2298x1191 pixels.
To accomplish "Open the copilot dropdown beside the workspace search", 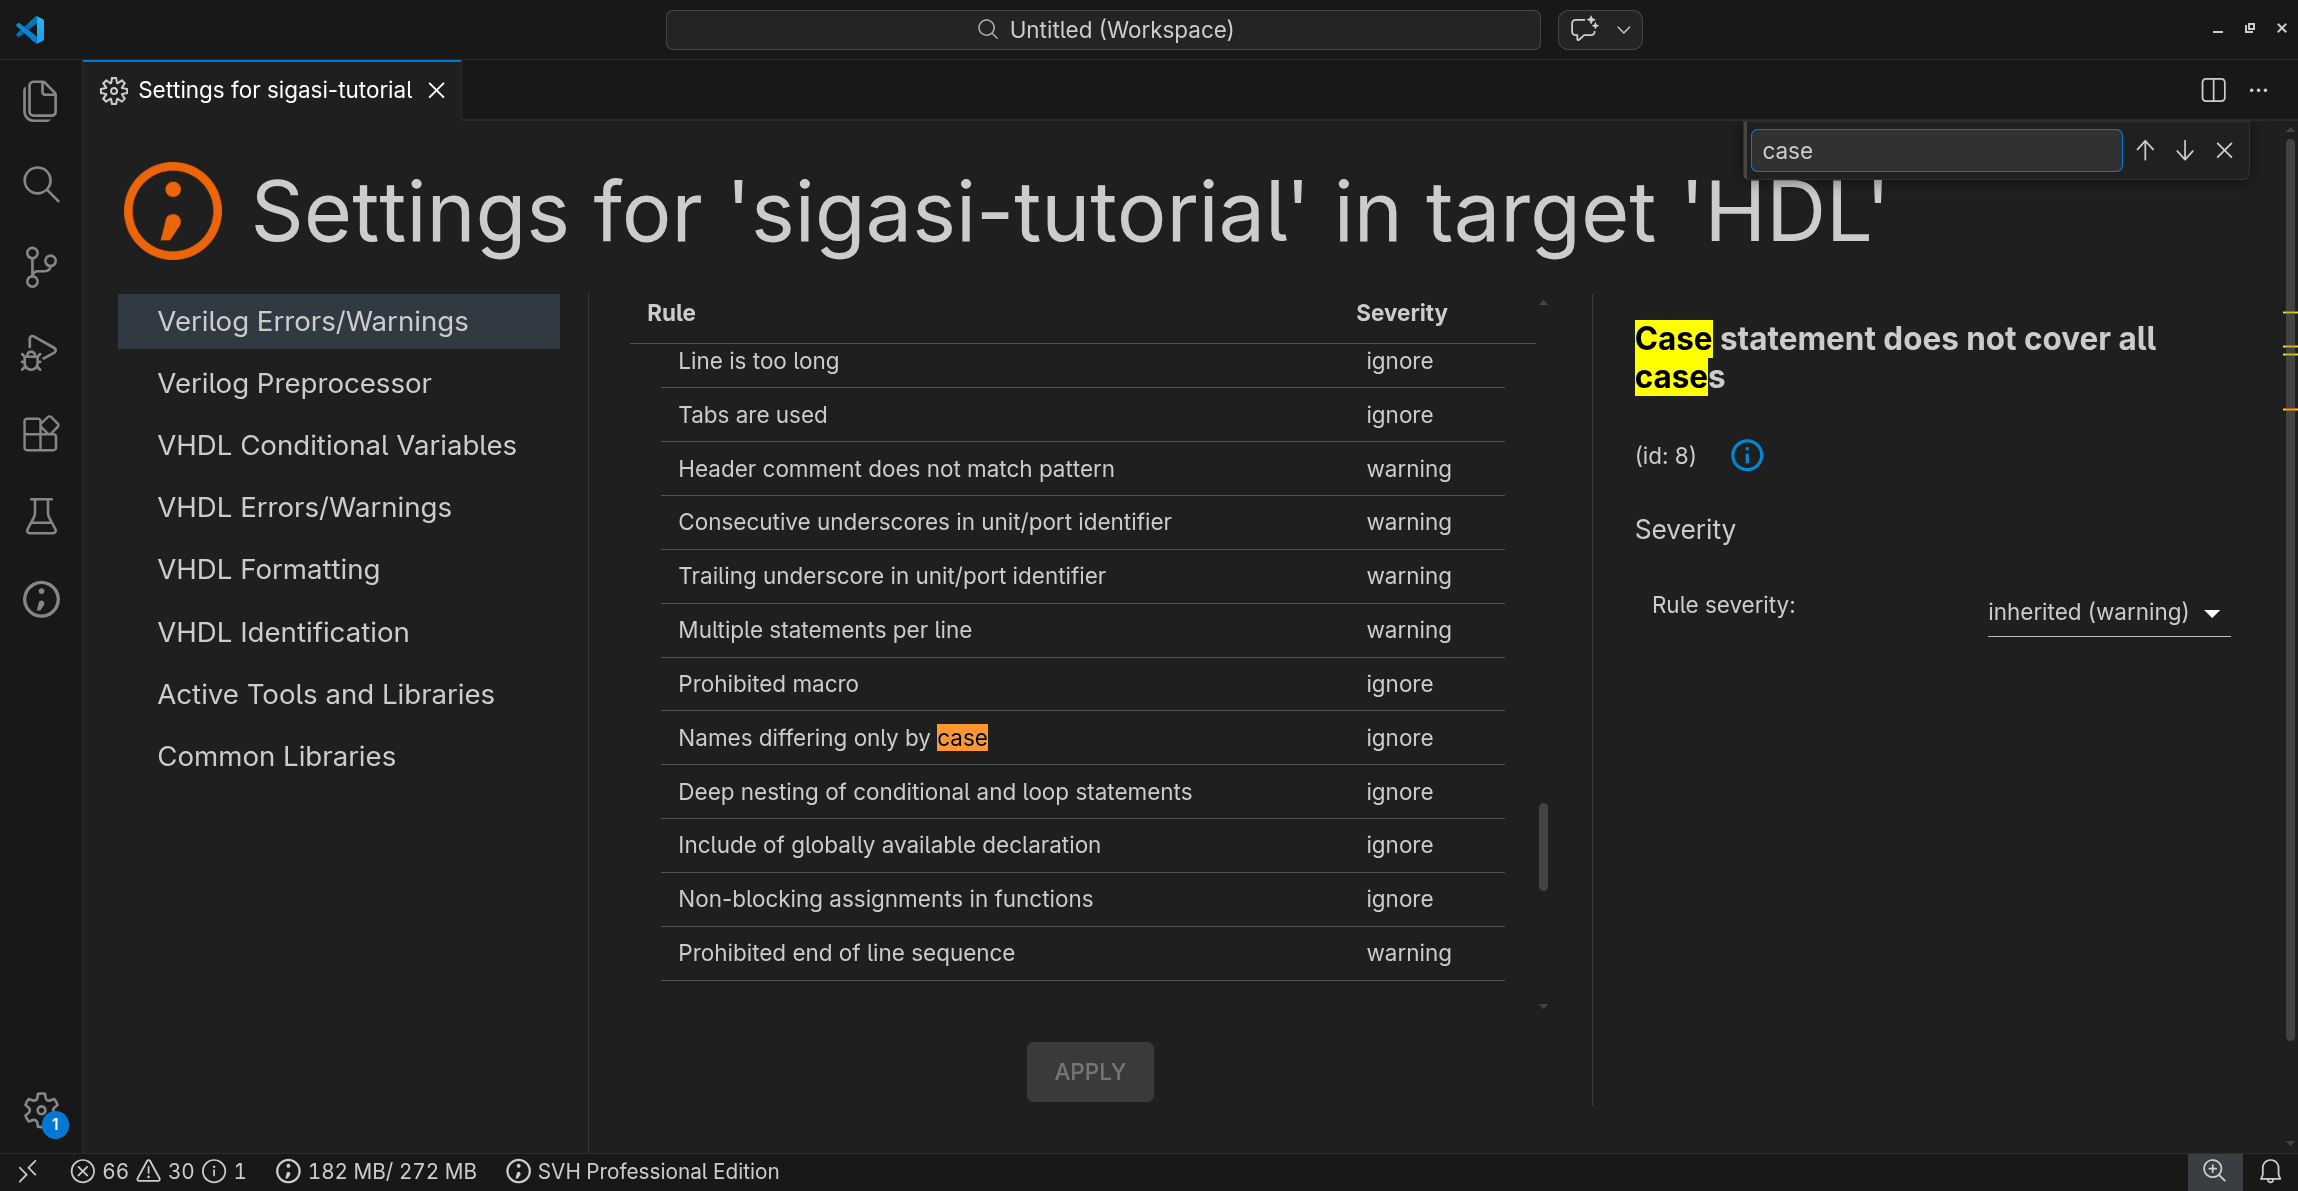I will click(1621, 29).
